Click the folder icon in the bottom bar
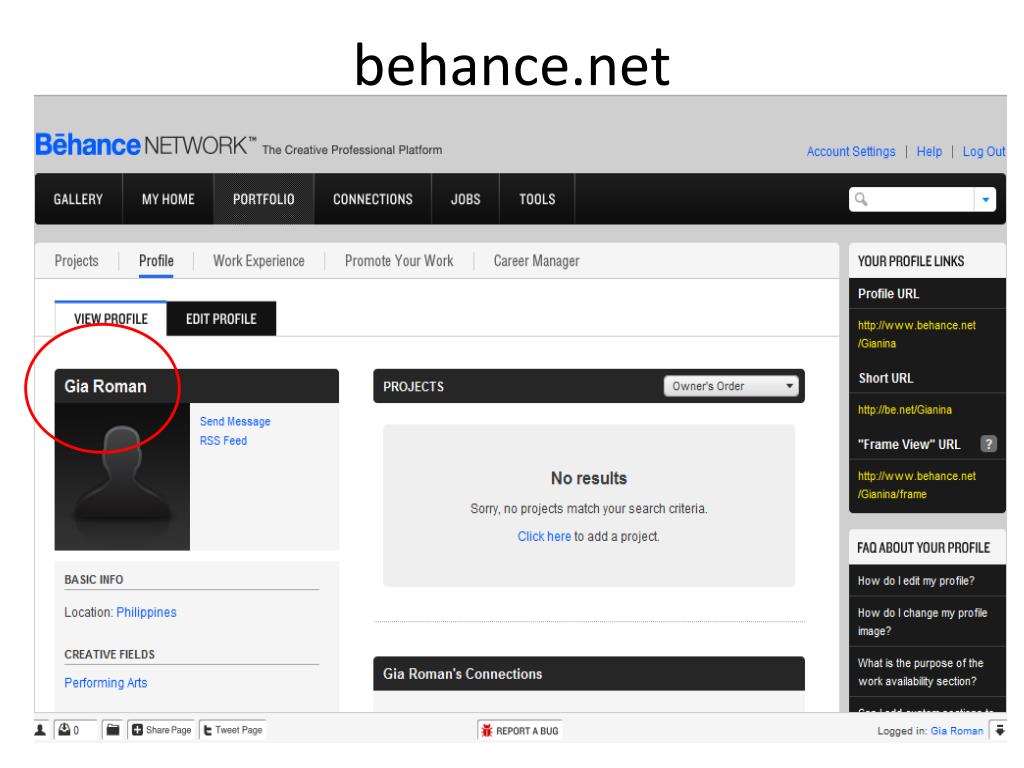Image resolution: width=1024 pixels, height=768 pixels. pos(112,729)
